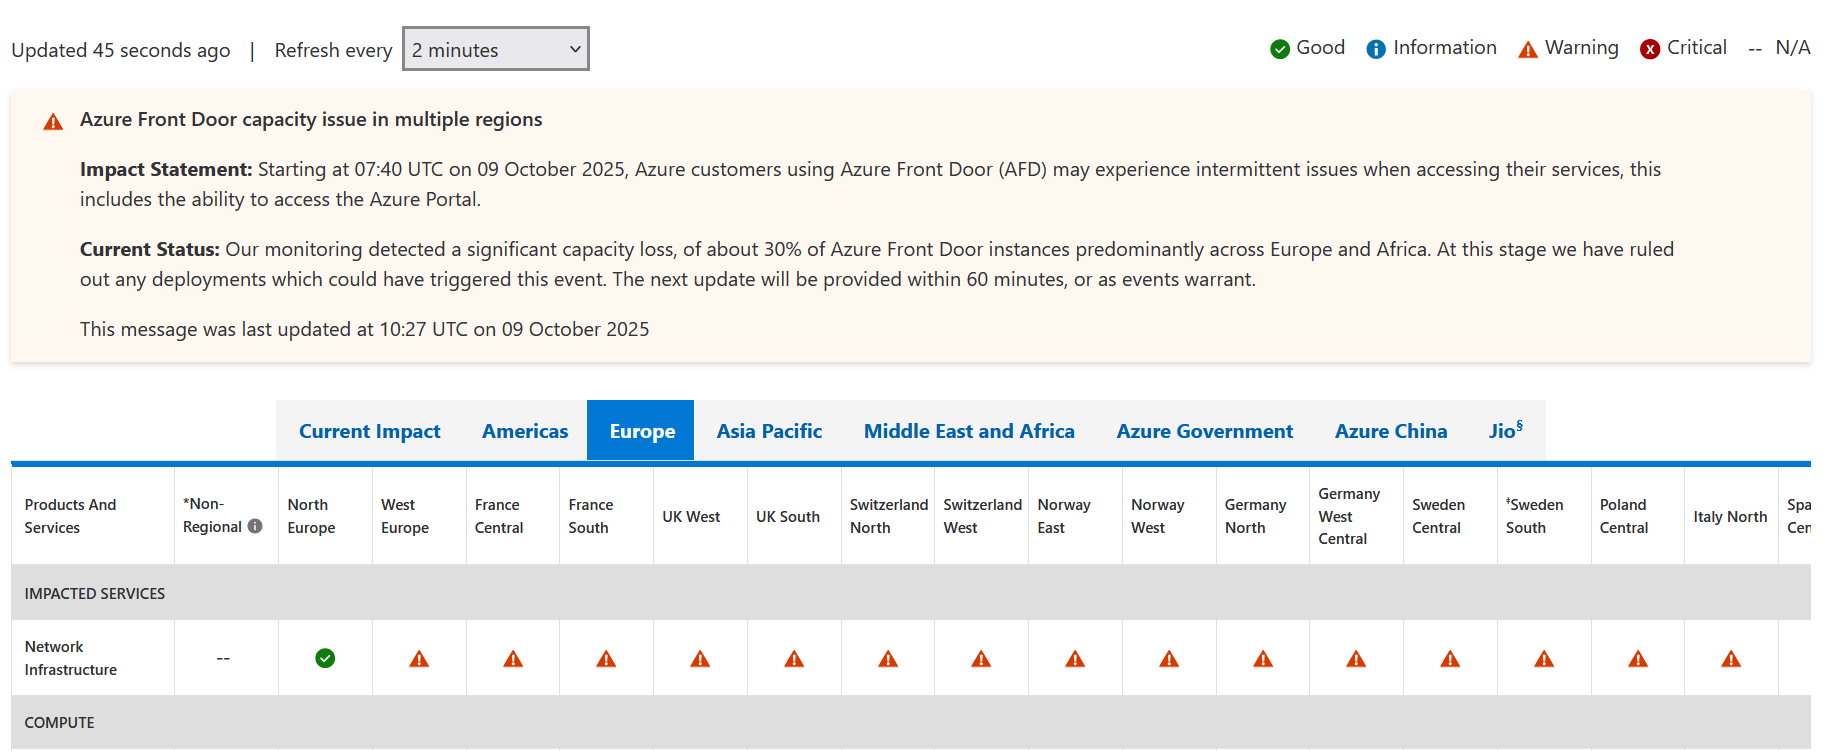The width and height of the screenshot is (1827, 751).
Task: Open the Azure Government tab
Action: 1204,431
